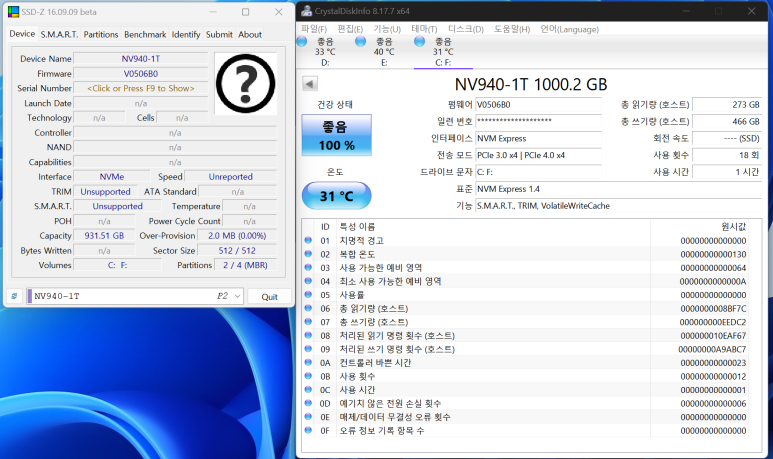The image size is (773, 459).
Task: Click status dot for attribute 07 총 쓰기량
Action: 308,321
